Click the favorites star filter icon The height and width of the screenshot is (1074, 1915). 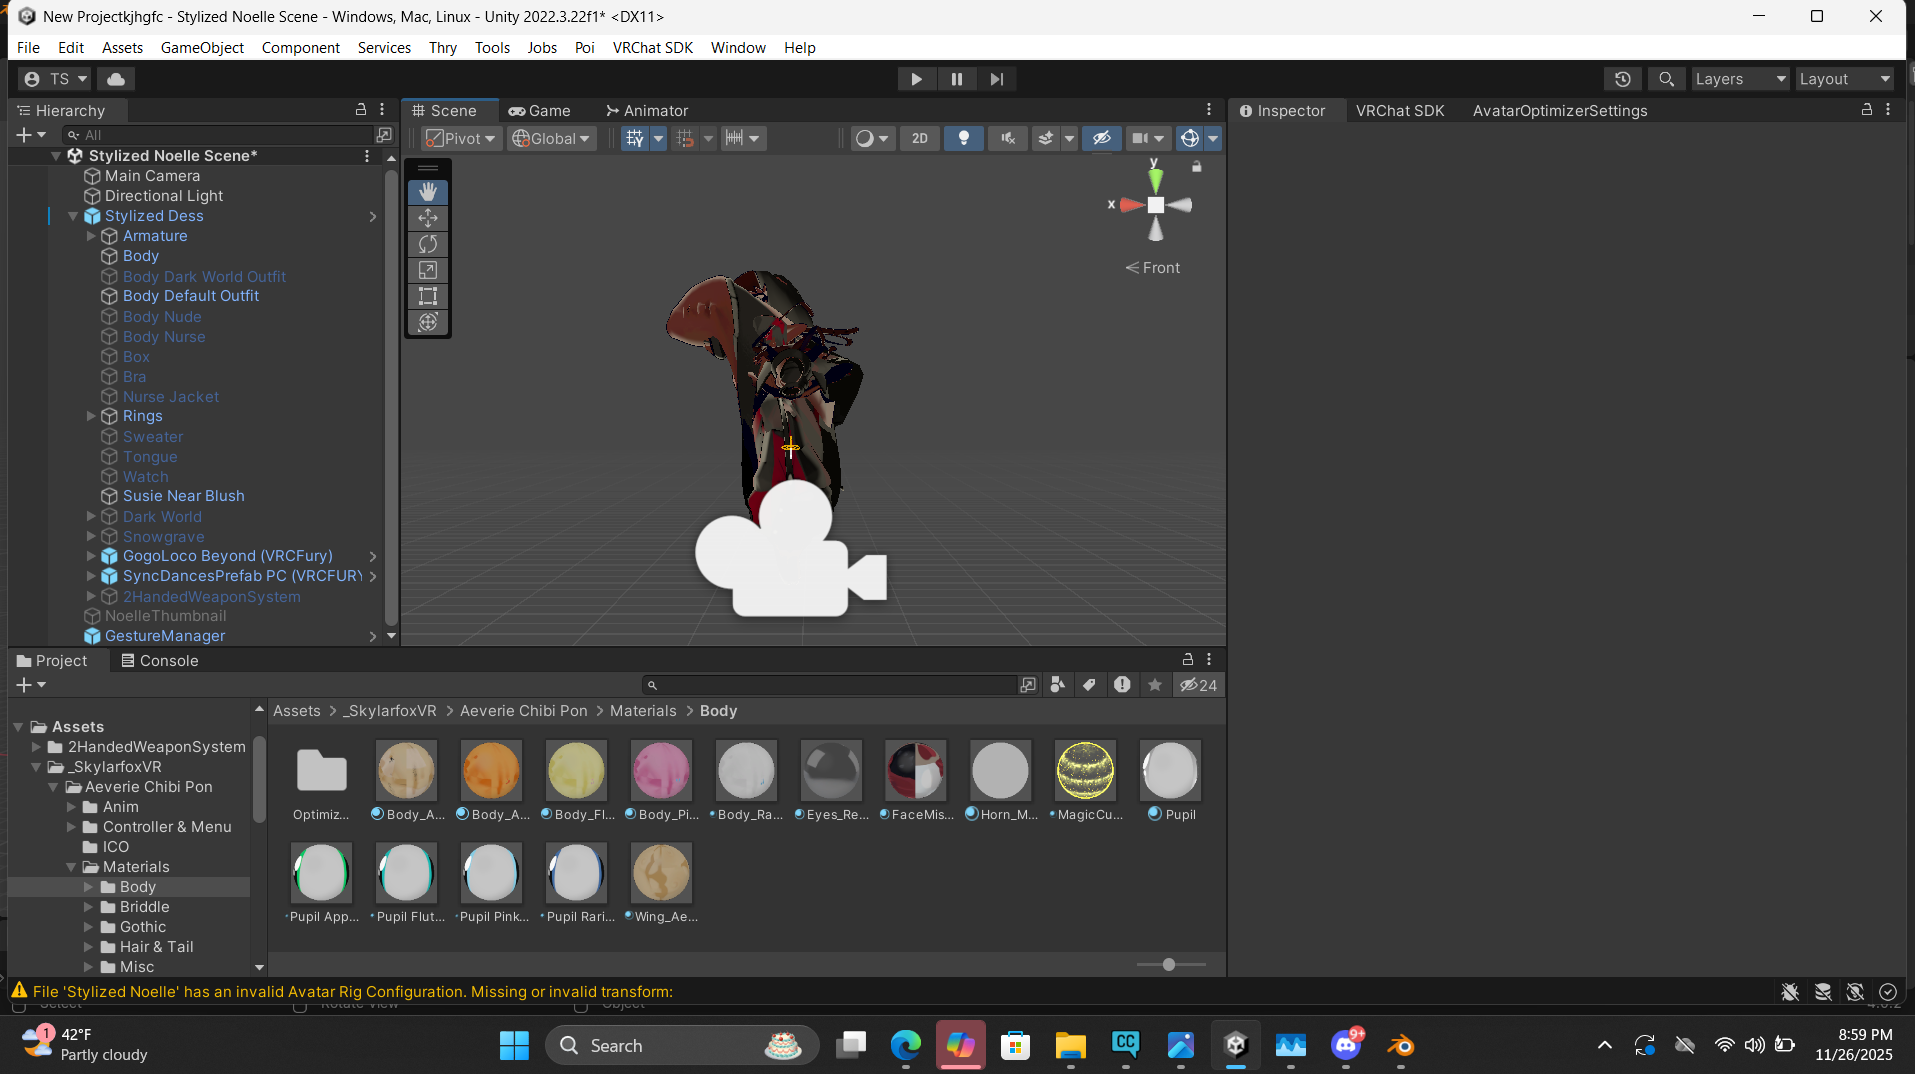click(x=1155, y=685)
